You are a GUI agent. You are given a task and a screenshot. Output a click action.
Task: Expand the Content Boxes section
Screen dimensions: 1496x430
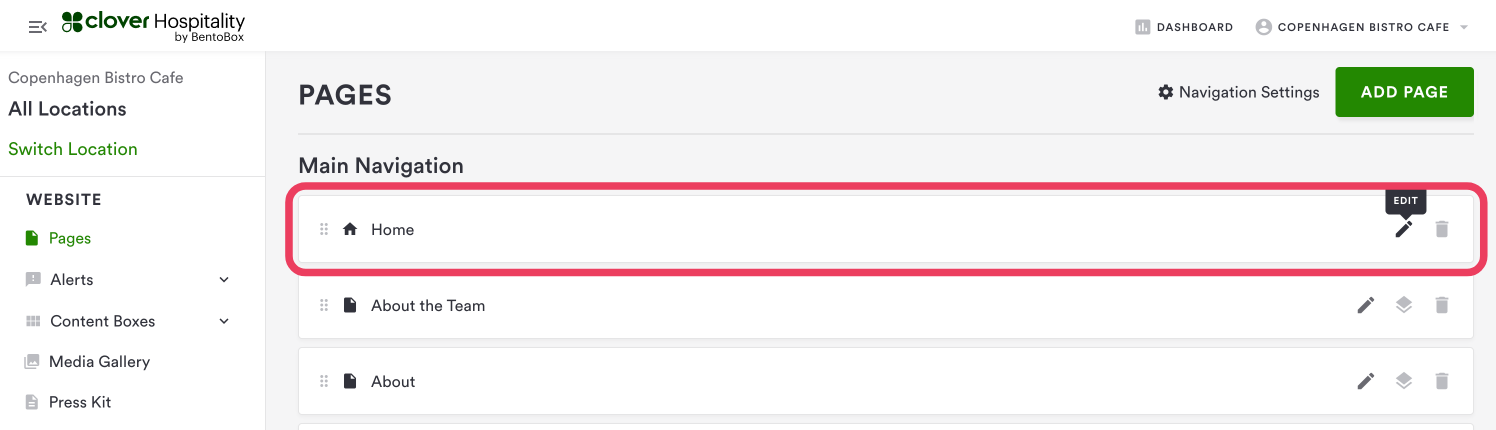(224, 321)
